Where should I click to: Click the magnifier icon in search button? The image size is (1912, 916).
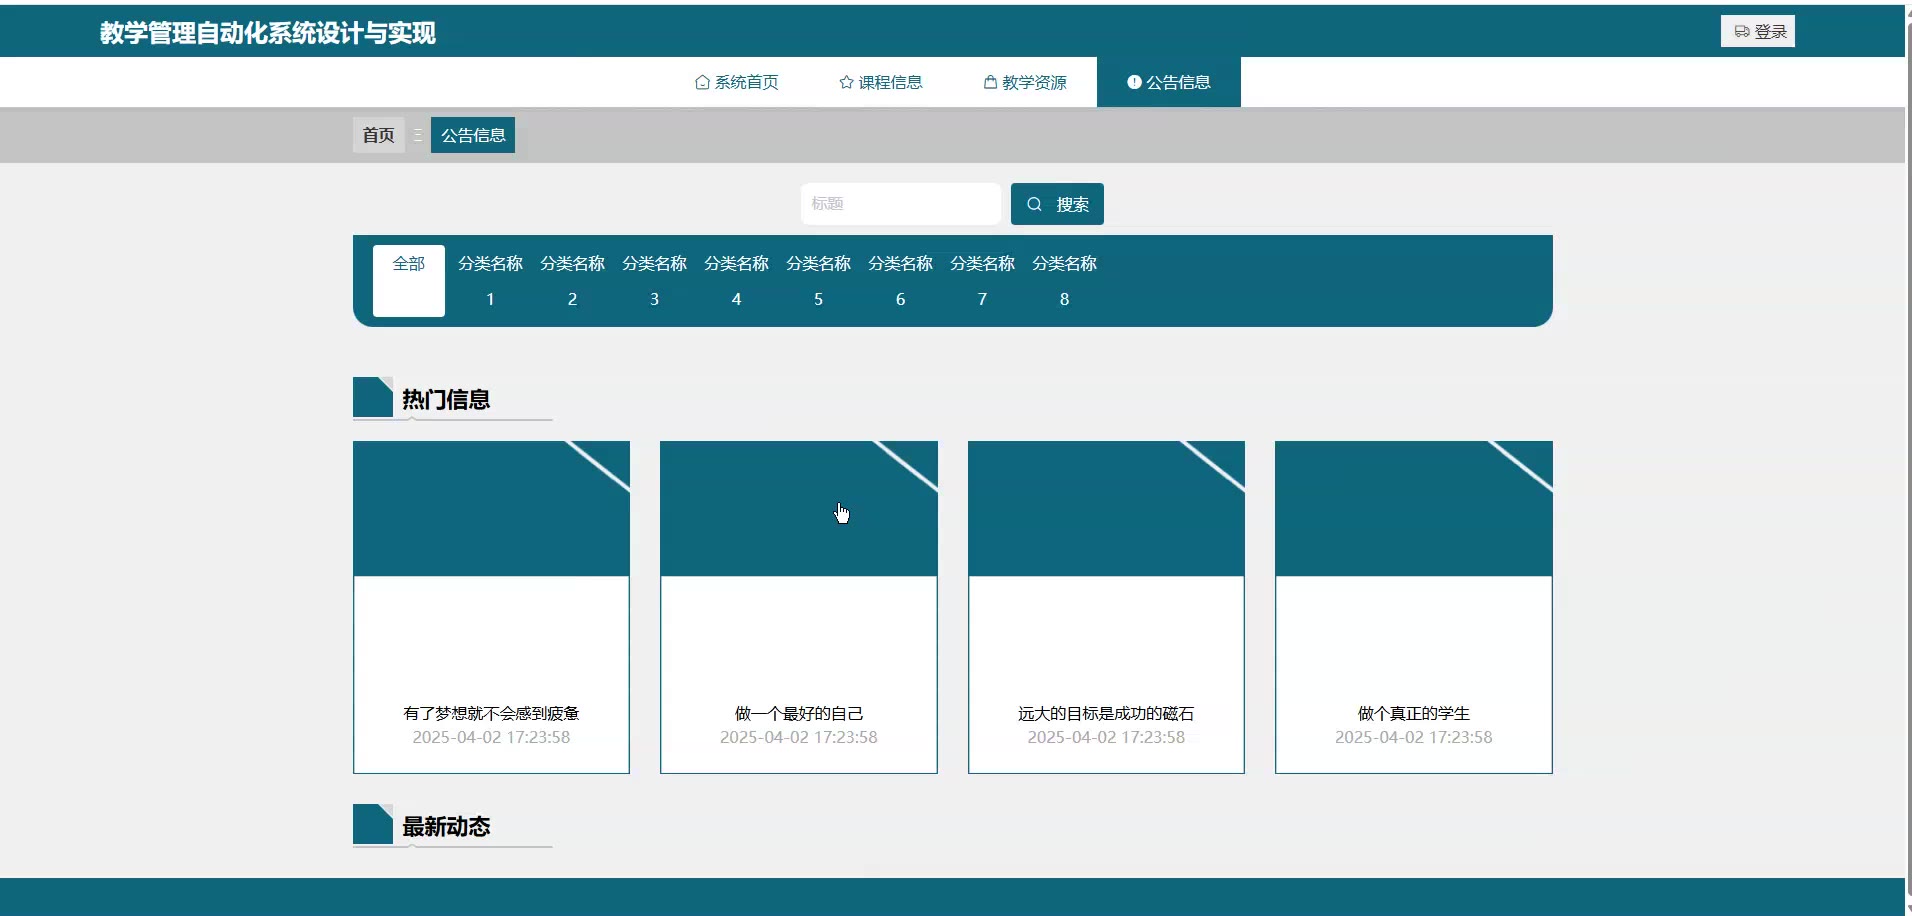(x=1034, y=204)
